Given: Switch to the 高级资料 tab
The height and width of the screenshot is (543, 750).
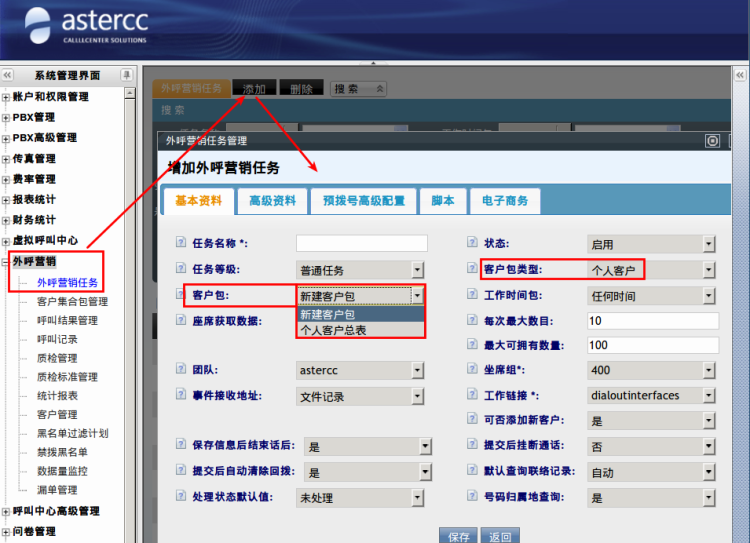Looking at the screenshot, I should point(272,201).
